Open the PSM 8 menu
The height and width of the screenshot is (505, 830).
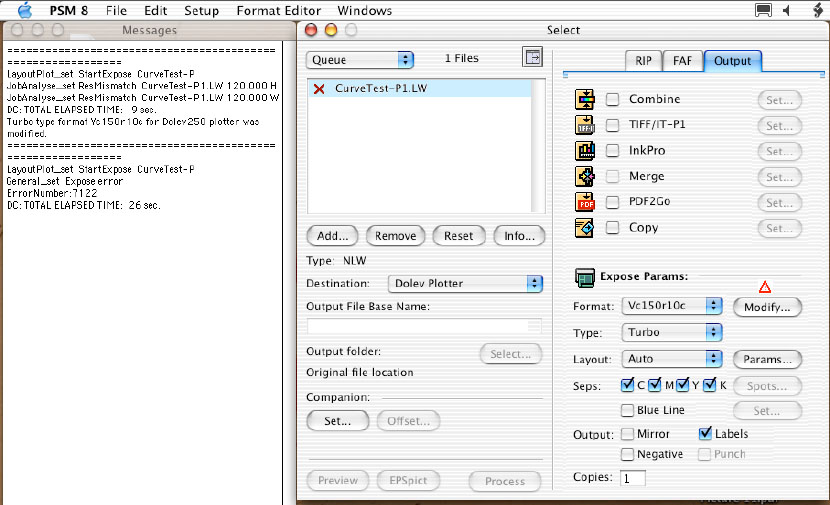point(69,11)
